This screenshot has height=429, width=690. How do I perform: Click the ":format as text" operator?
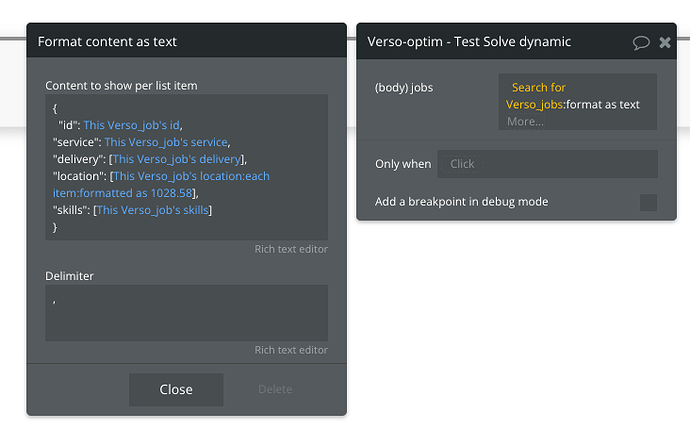(x=602, y=104)
